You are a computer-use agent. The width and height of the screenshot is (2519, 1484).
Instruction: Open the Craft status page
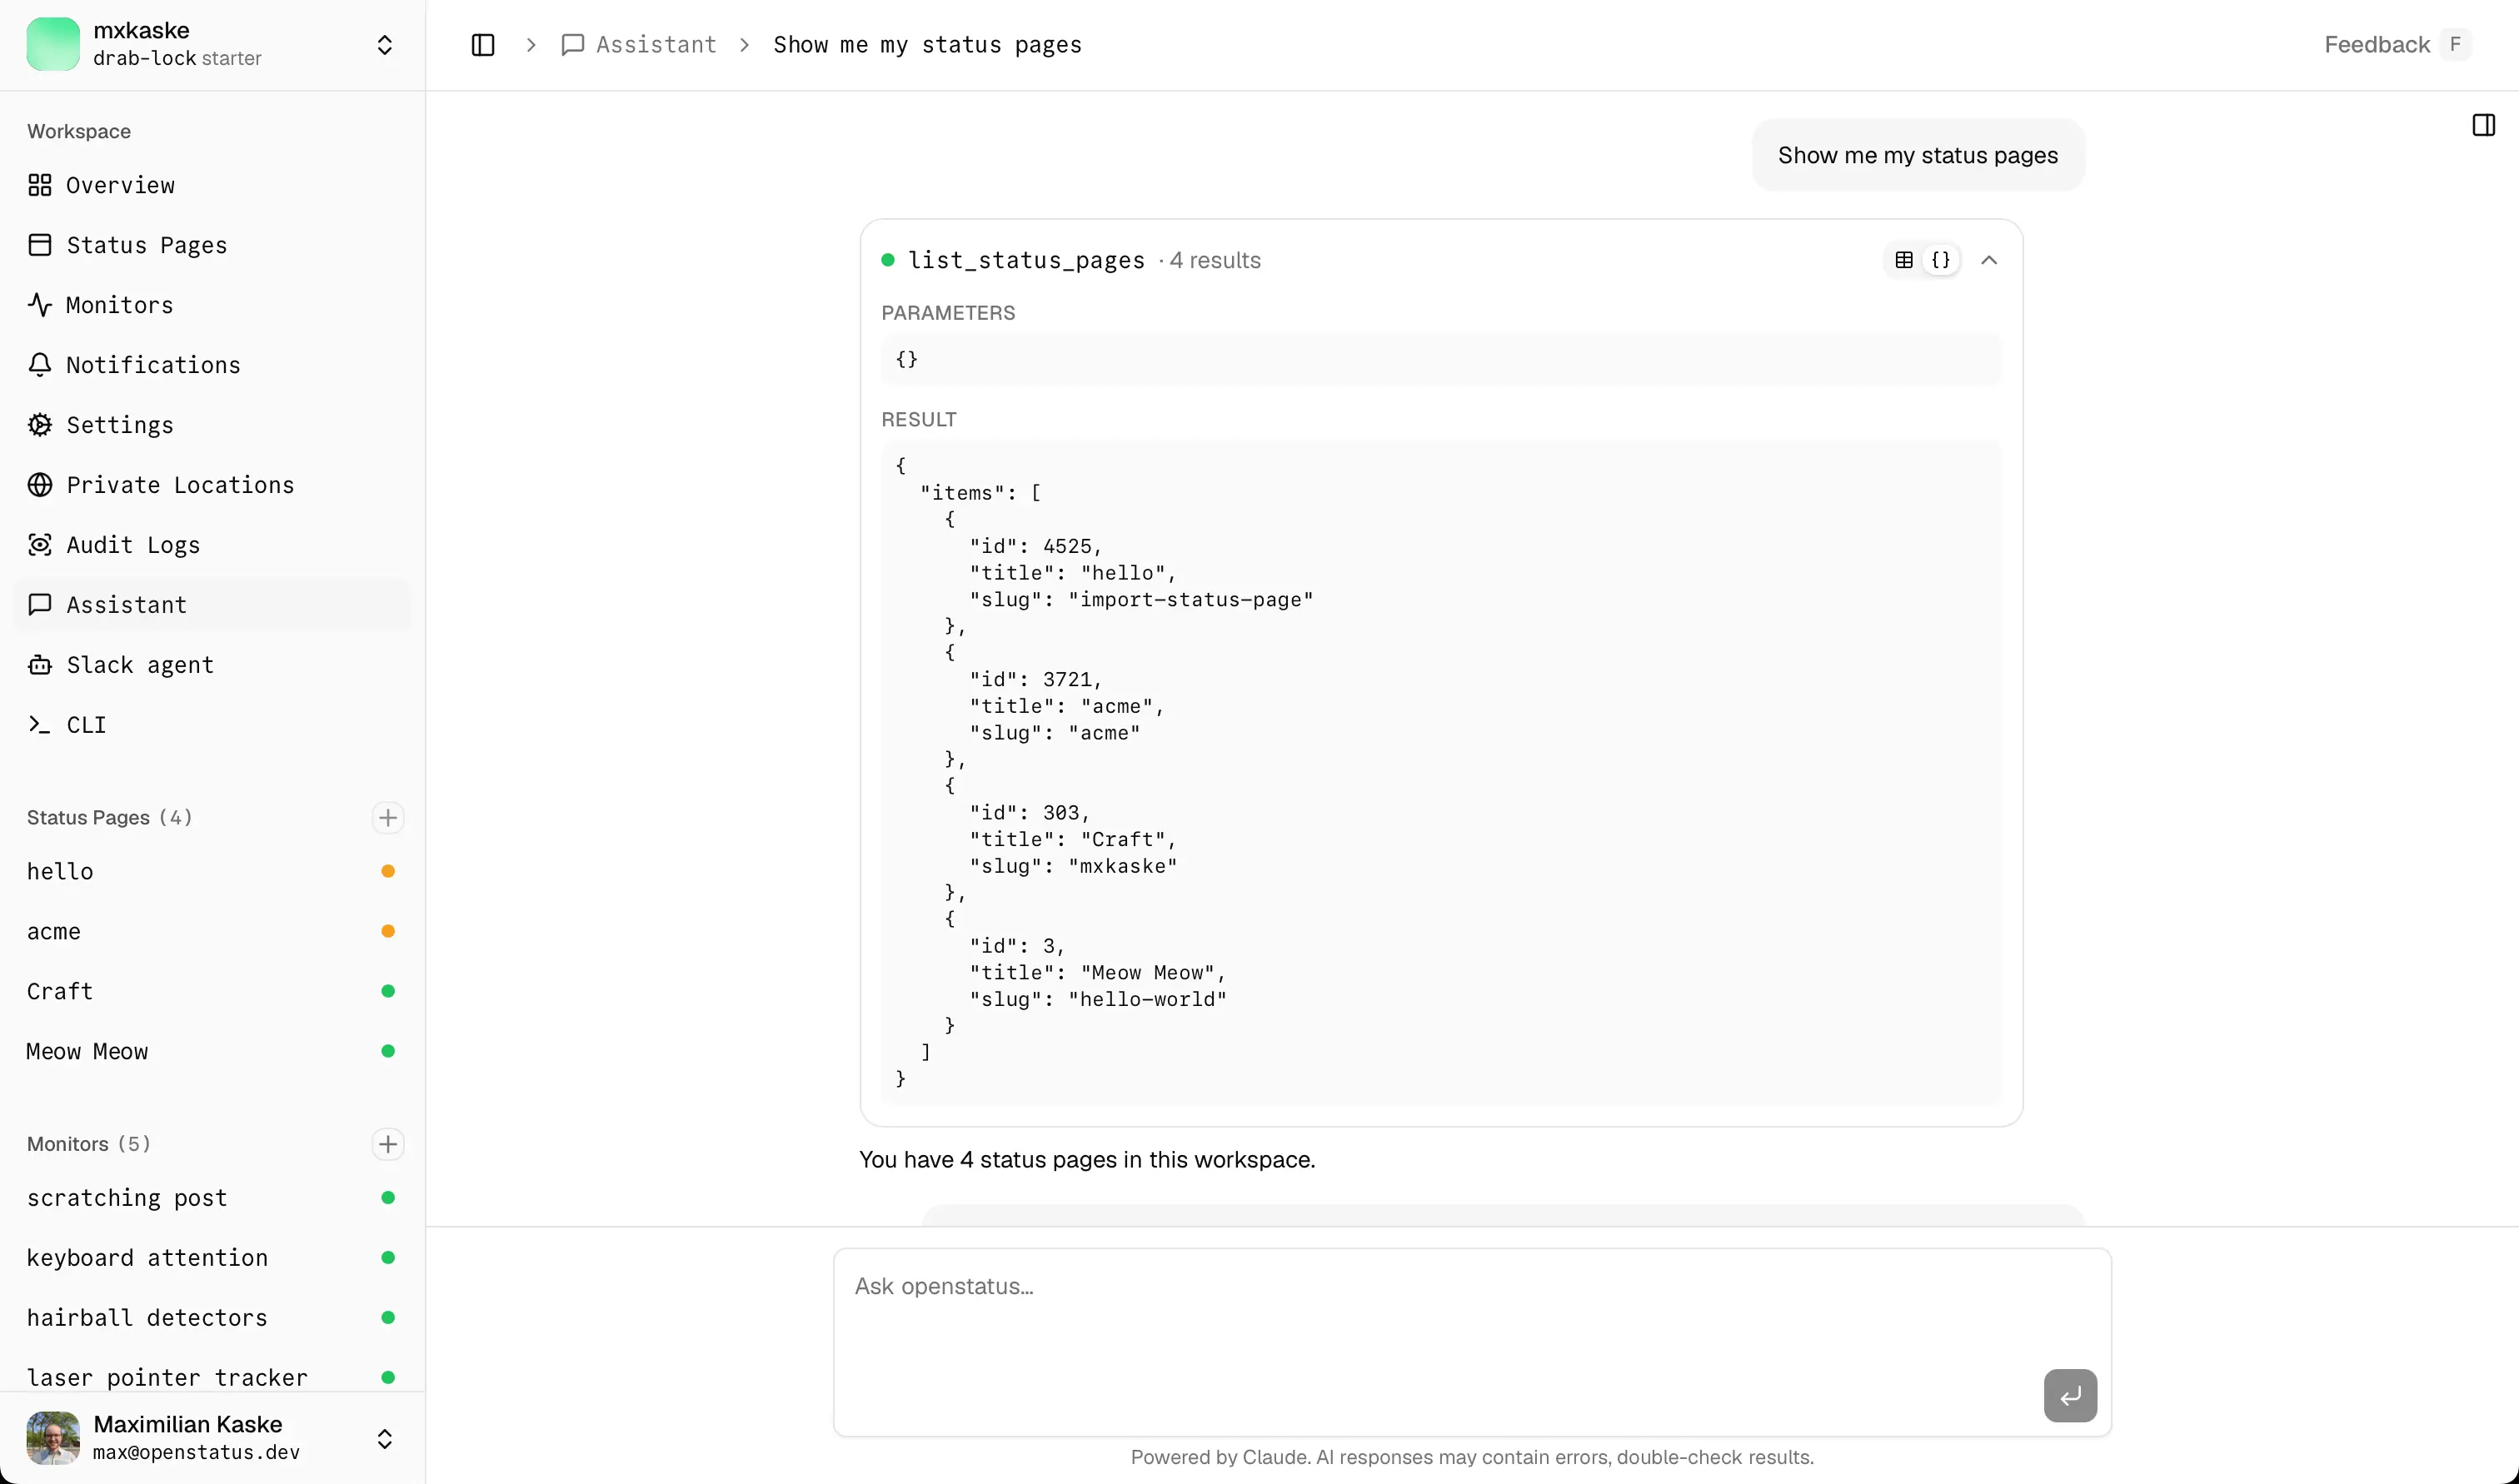[212, 991]
